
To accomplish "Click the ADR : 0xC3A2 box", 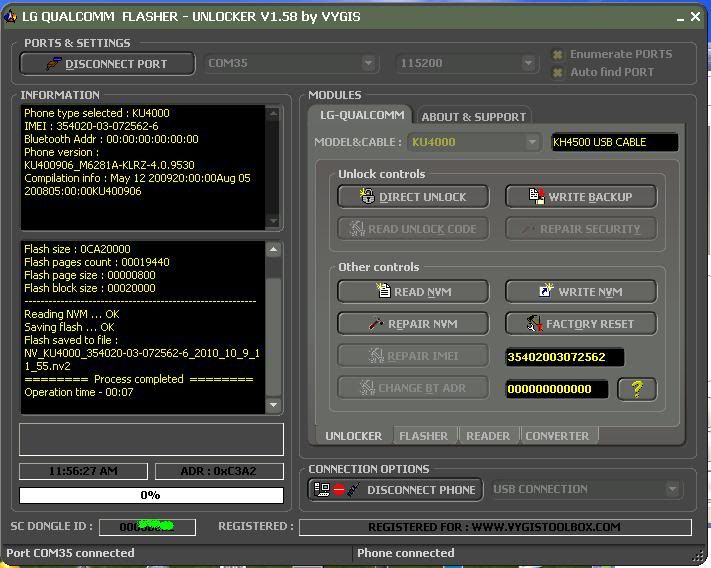I will click(219, 471).
